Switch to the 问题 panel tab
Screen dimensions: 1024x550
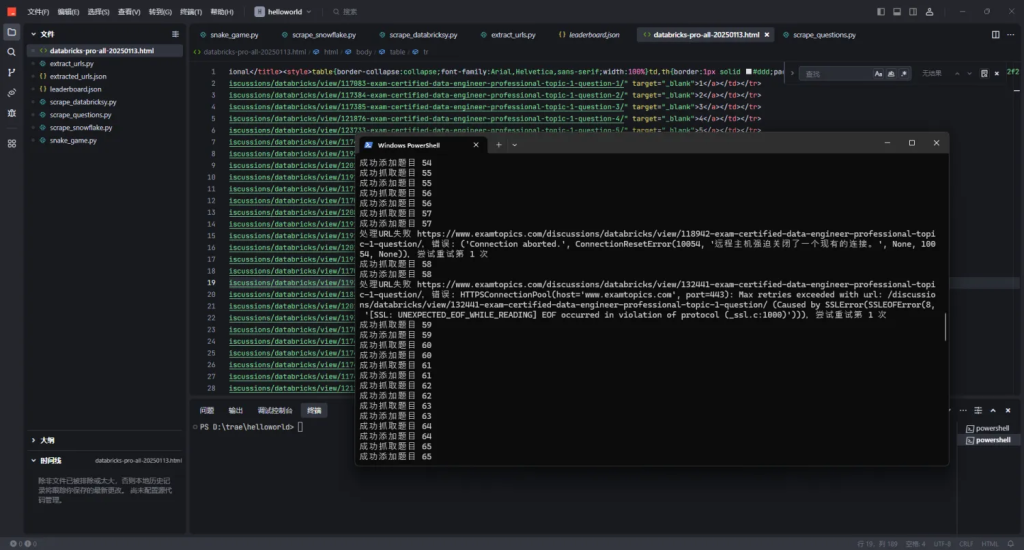pyautogui.click(x=207, y=410)
